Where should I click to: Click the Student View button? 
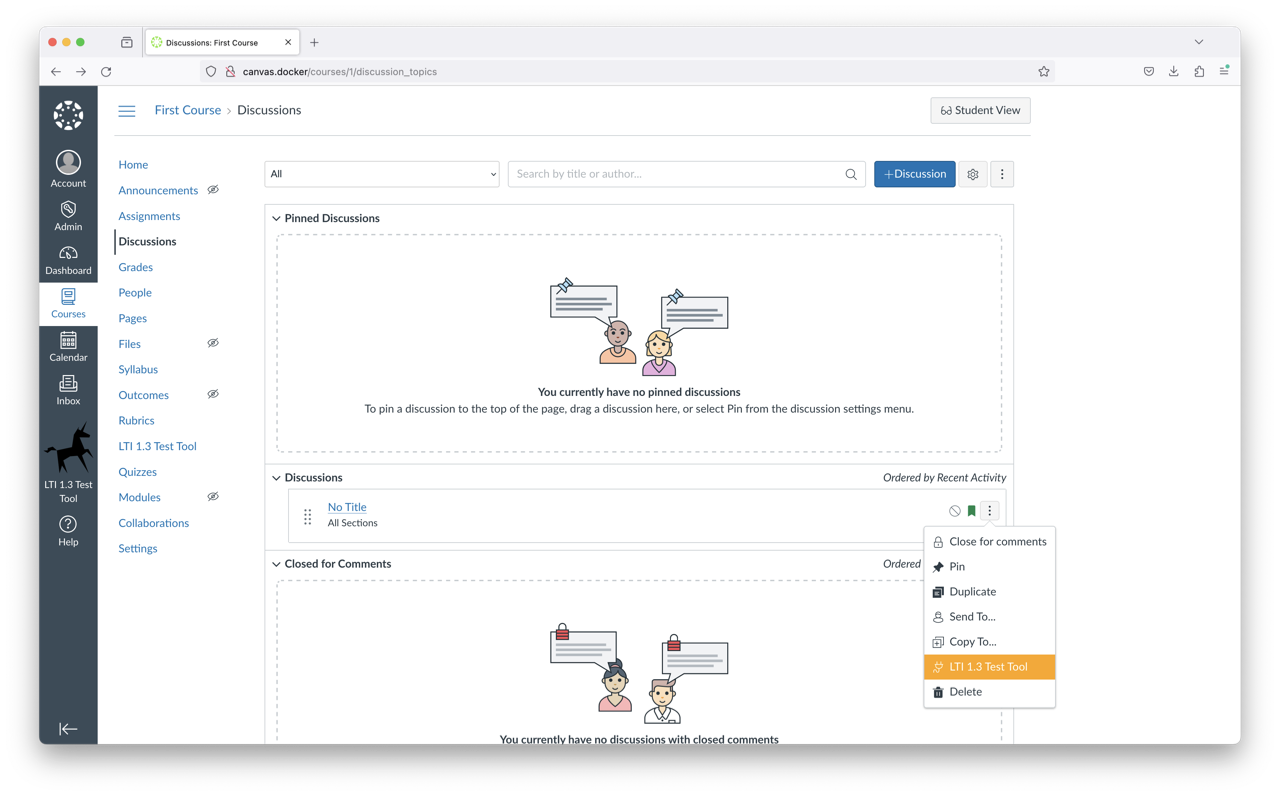pos(979,111)
